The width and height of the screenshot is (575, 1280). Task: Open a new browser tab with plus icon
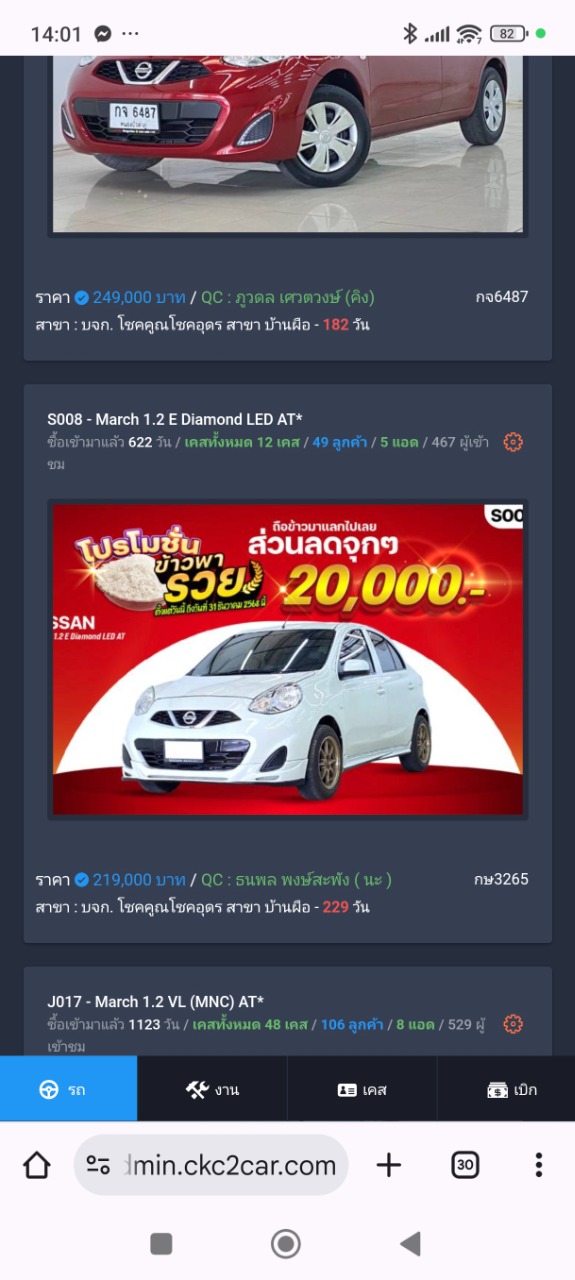388,1165
